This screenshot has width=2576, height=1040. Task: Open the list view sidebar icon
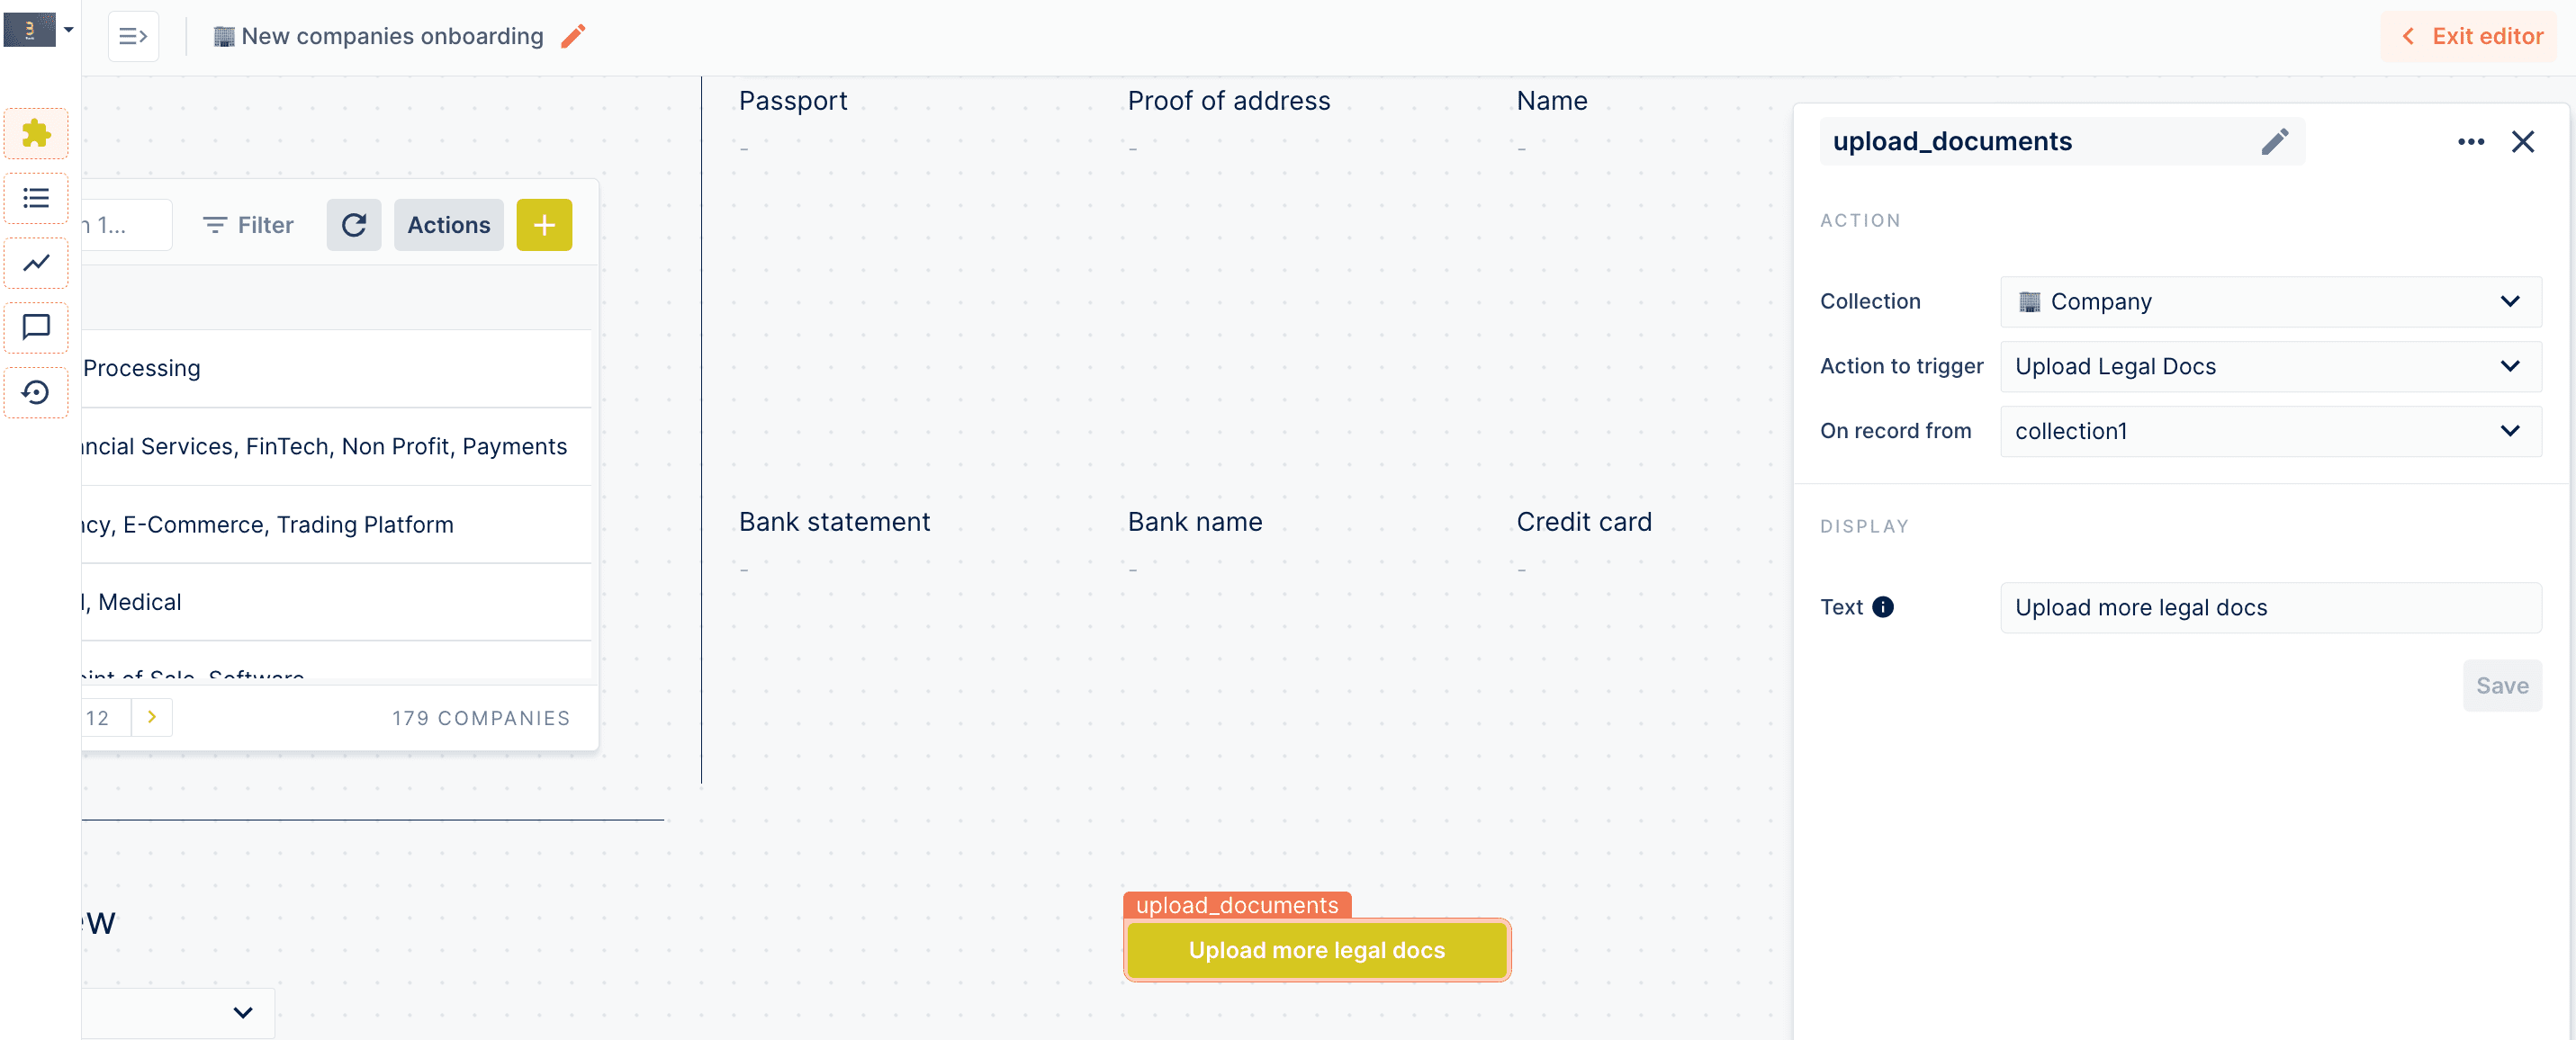click(x=36, y=198)
